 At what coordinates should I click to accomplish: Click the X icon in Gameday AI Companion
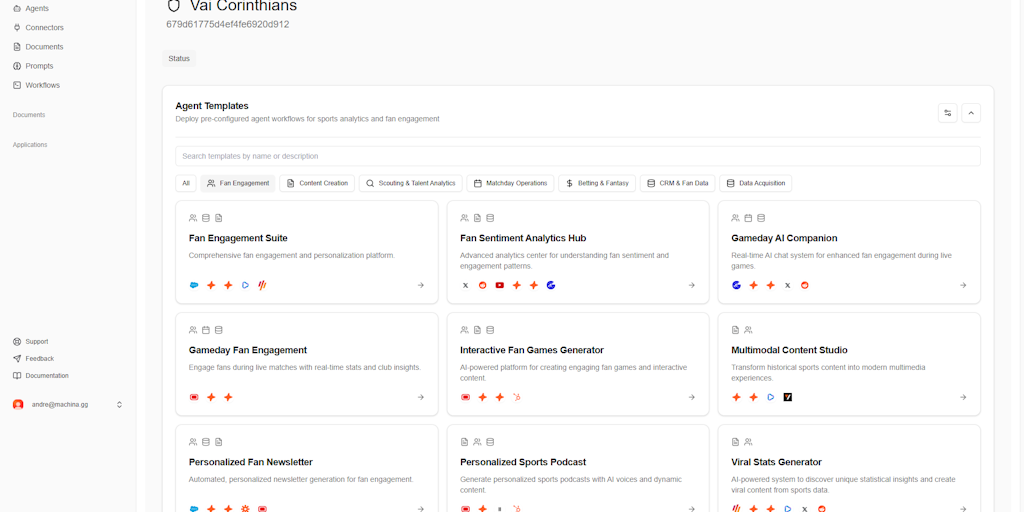tap(788, 285)
